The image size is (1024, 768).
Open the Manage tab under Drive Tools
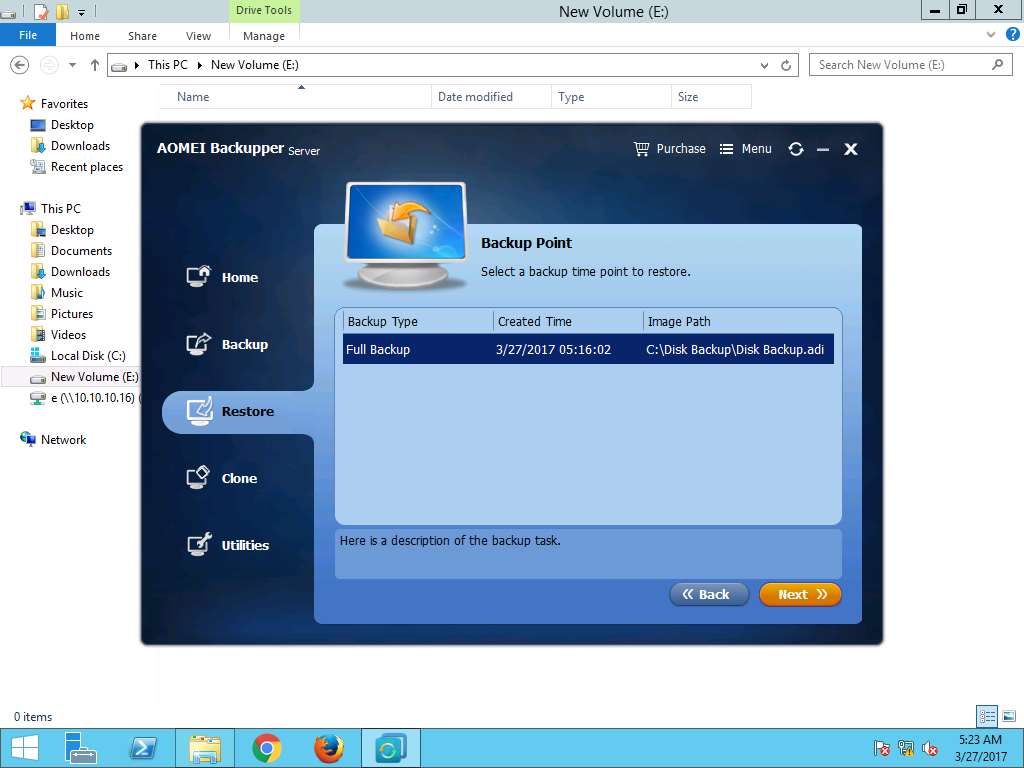tap(264, 36)
